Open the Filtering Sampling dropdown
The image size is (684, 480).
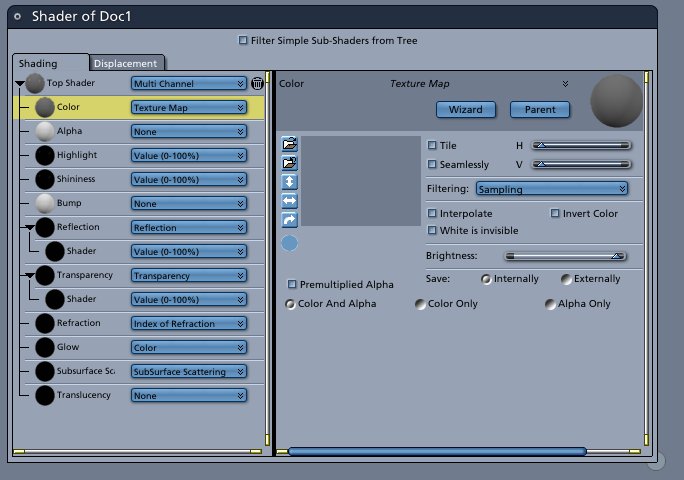coord(552,189)
